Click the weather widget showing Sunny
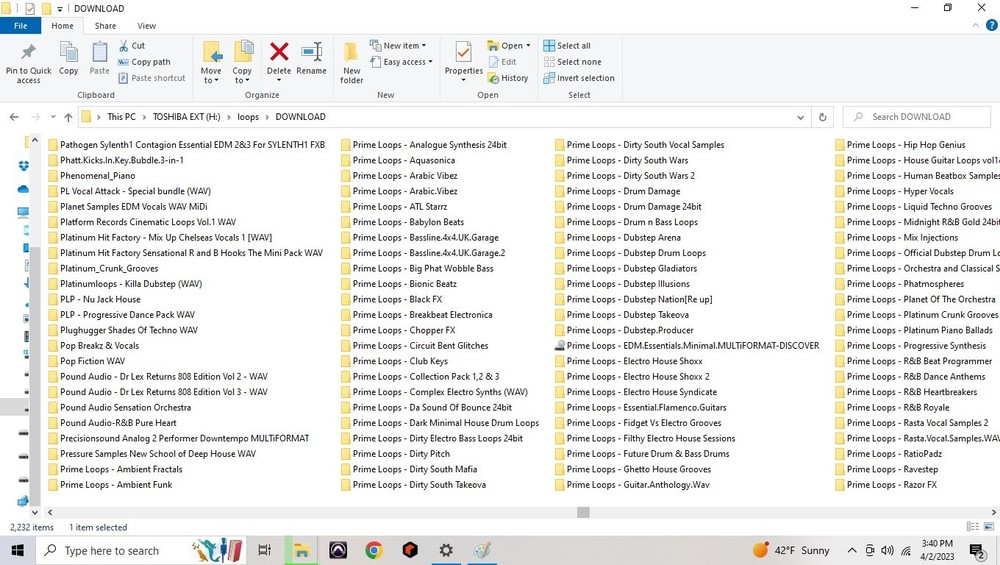Viewport: 1000px width, 565px height. [x=791, y=550]
